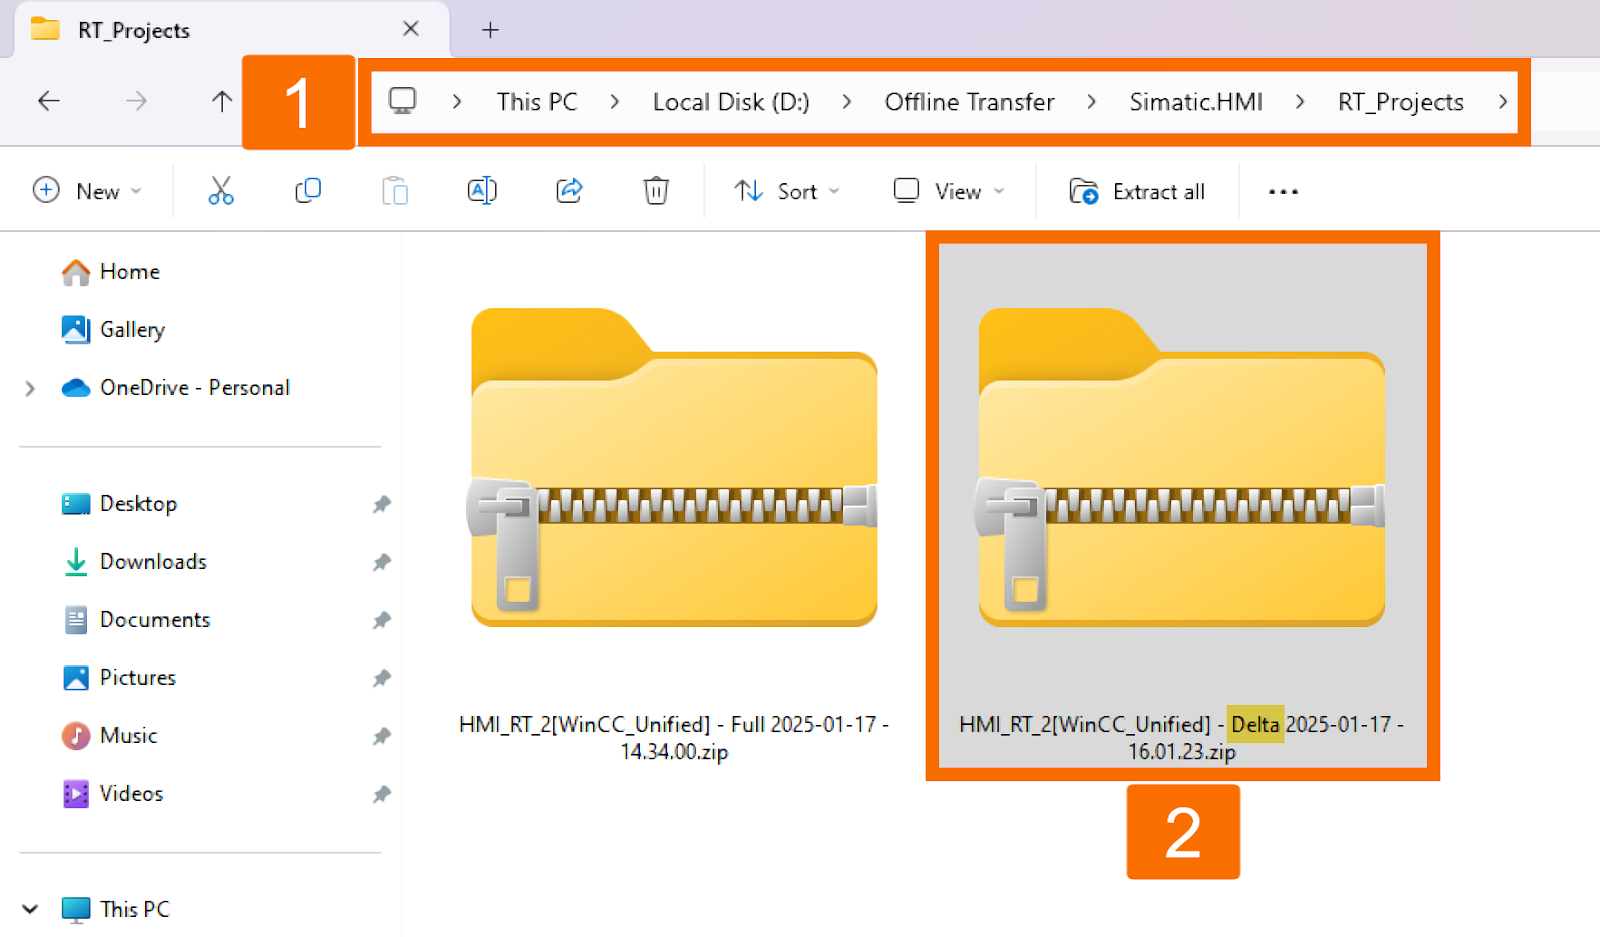Click This PC breadcrumb in address bar
This screenshot has width=1600, height=937.
tap(537, 102)
